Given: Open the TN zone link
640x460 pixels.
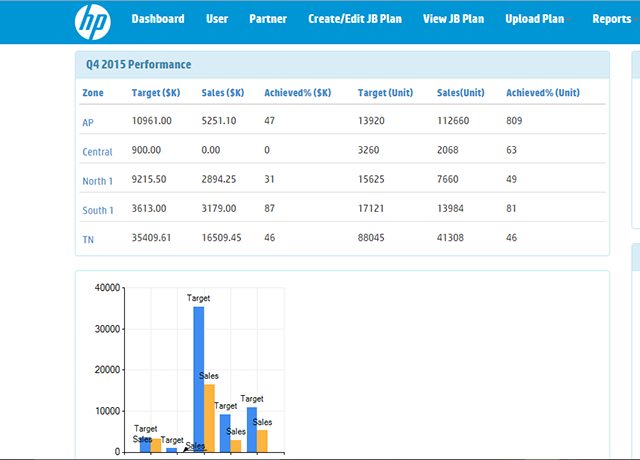Looking at the screenshot, I should pyautogui.click(x=88, y=240).
